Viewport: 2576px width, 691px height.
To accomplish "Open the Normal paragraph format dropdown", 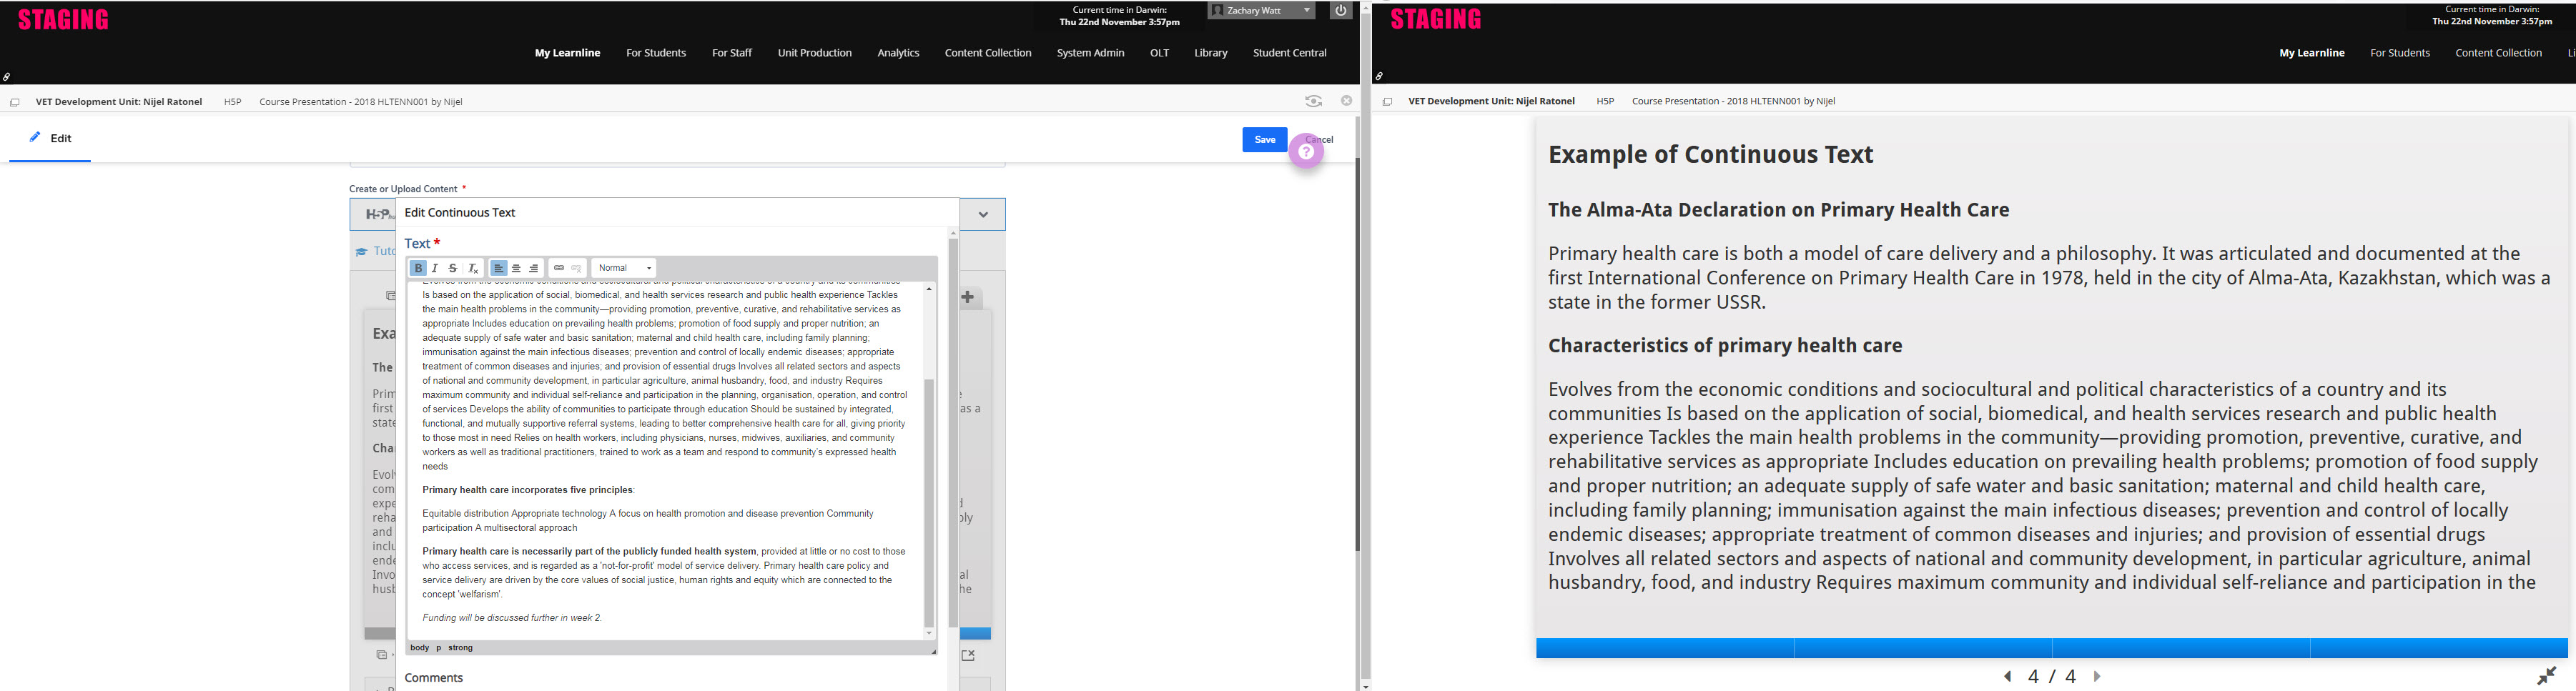I will pos(624,268).
